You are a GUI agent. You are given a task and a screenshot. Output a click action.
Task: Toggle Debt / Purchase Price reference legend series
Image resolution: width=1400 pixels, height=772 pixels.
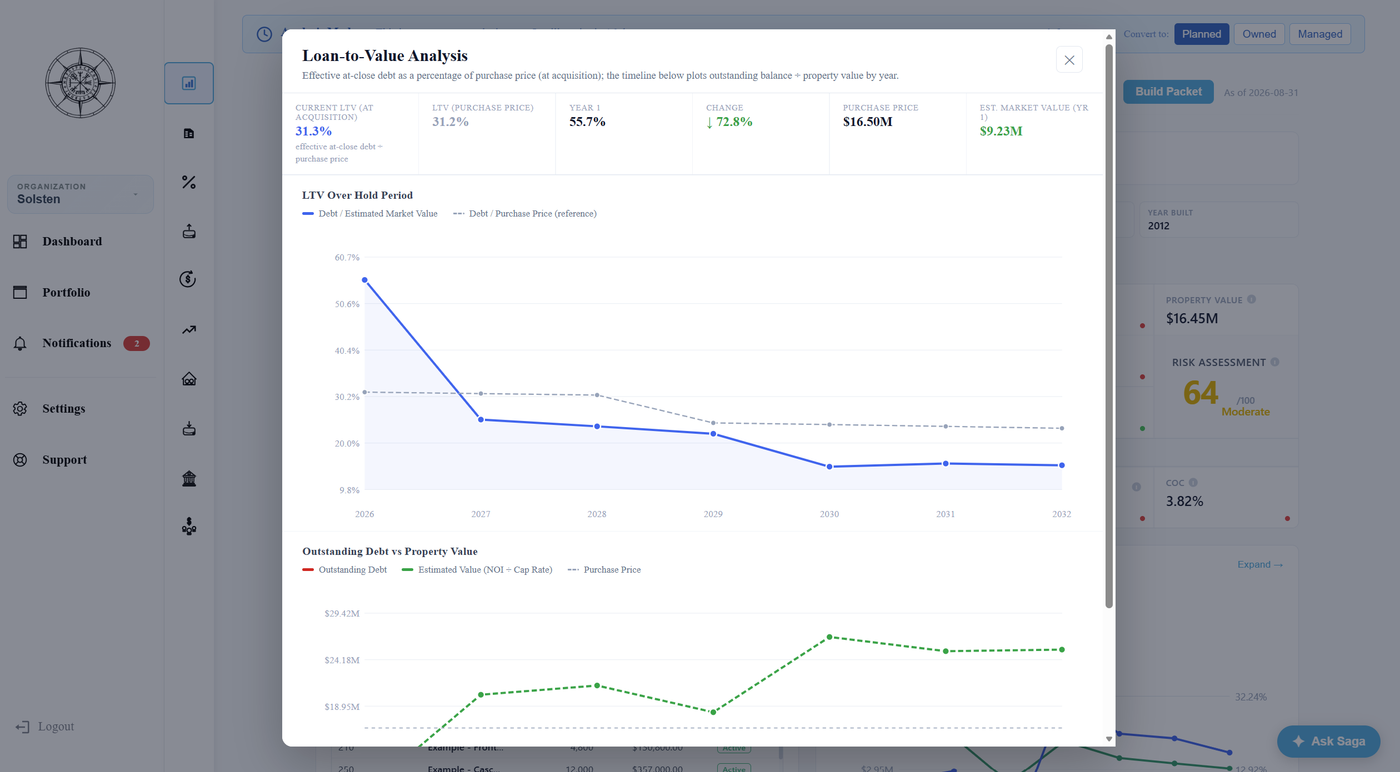[x=525, y=214]
